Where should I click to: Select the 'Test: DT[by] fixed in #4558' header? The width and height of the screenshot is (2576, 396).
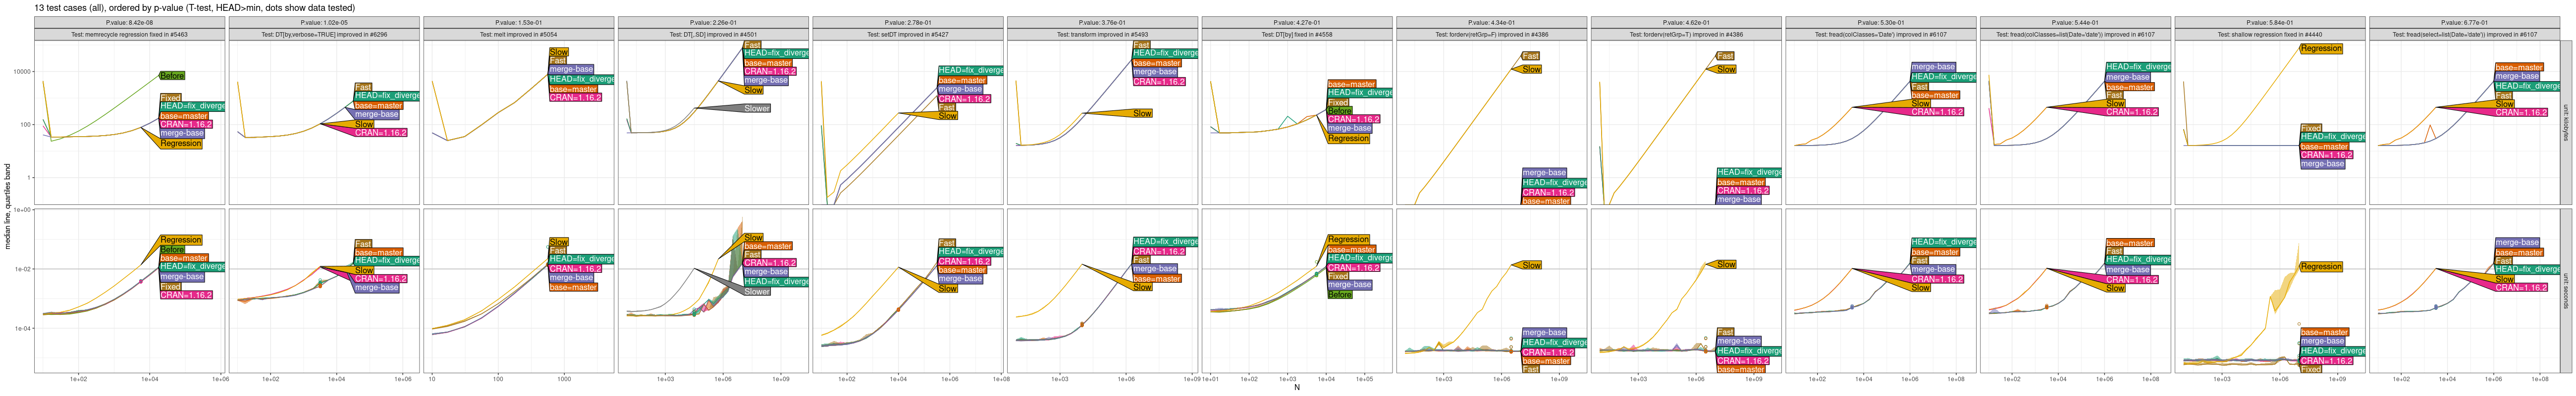point(1296,35)
